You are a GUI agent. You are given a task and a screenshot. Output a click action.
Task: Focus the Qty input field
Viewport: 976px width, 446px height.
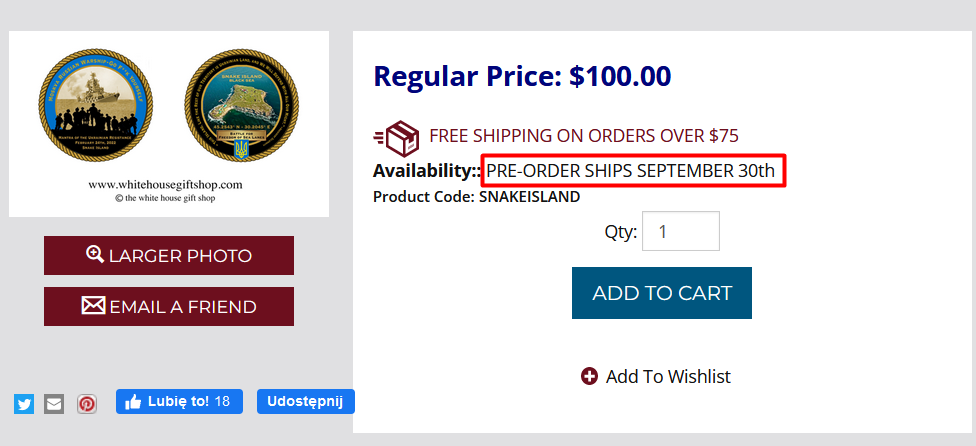(x=680, y=231)
